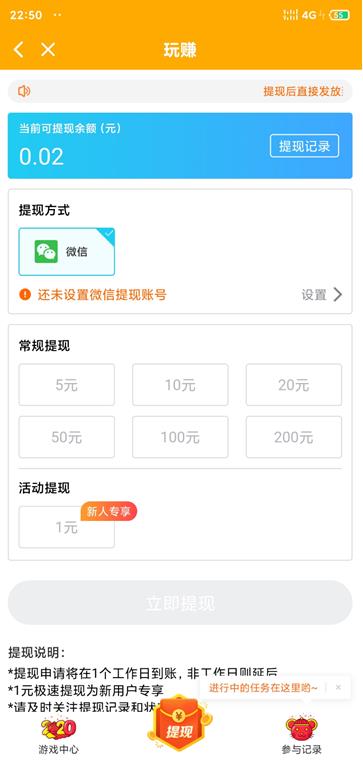Choose the 100元 withdrawal amount
This screenshot has width=363, height=762.
click(x=180, y=437)
